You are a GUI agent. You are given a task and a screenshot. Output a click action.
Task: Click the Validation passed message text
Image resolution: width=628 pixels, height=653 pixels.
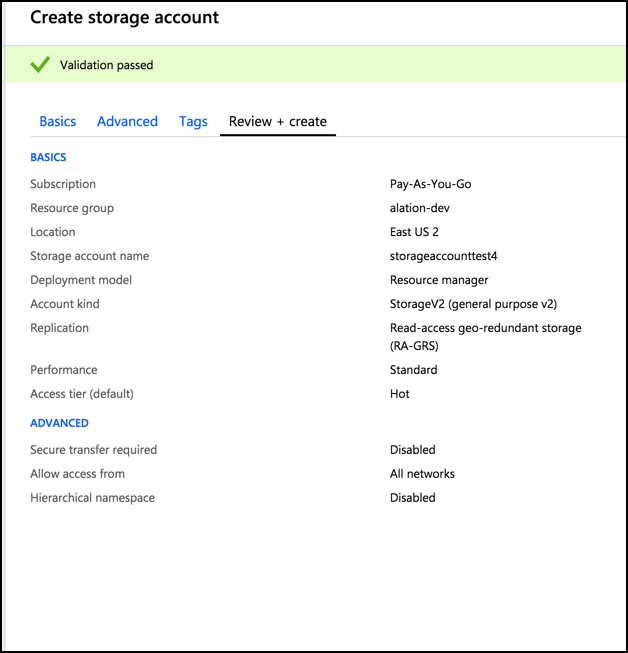107,65
